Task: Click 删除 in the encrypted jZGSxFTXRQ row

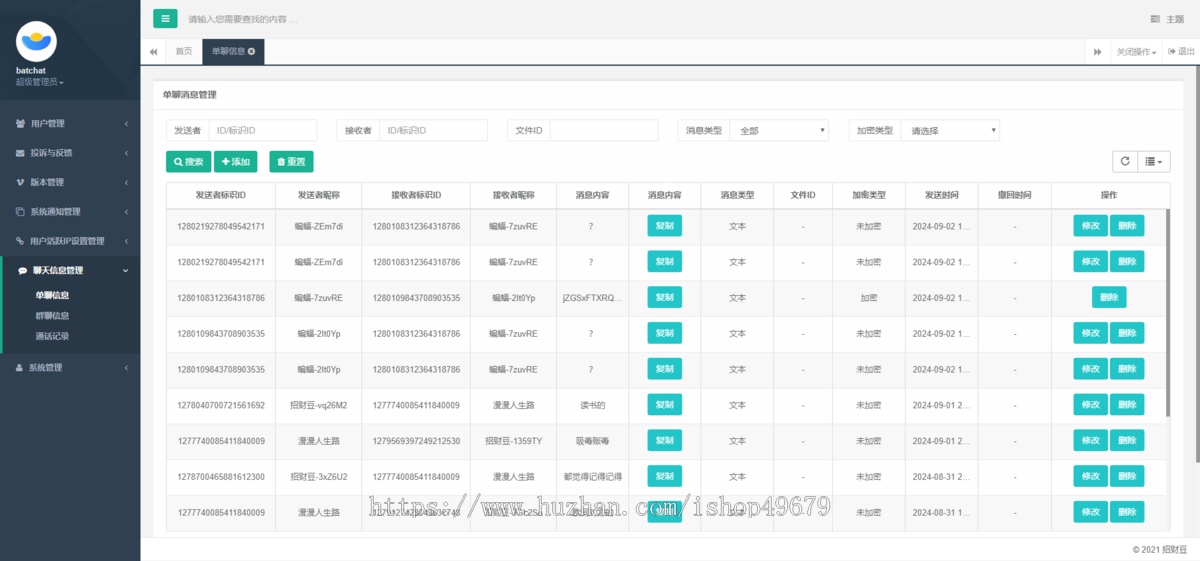Action: (1109, 297)
